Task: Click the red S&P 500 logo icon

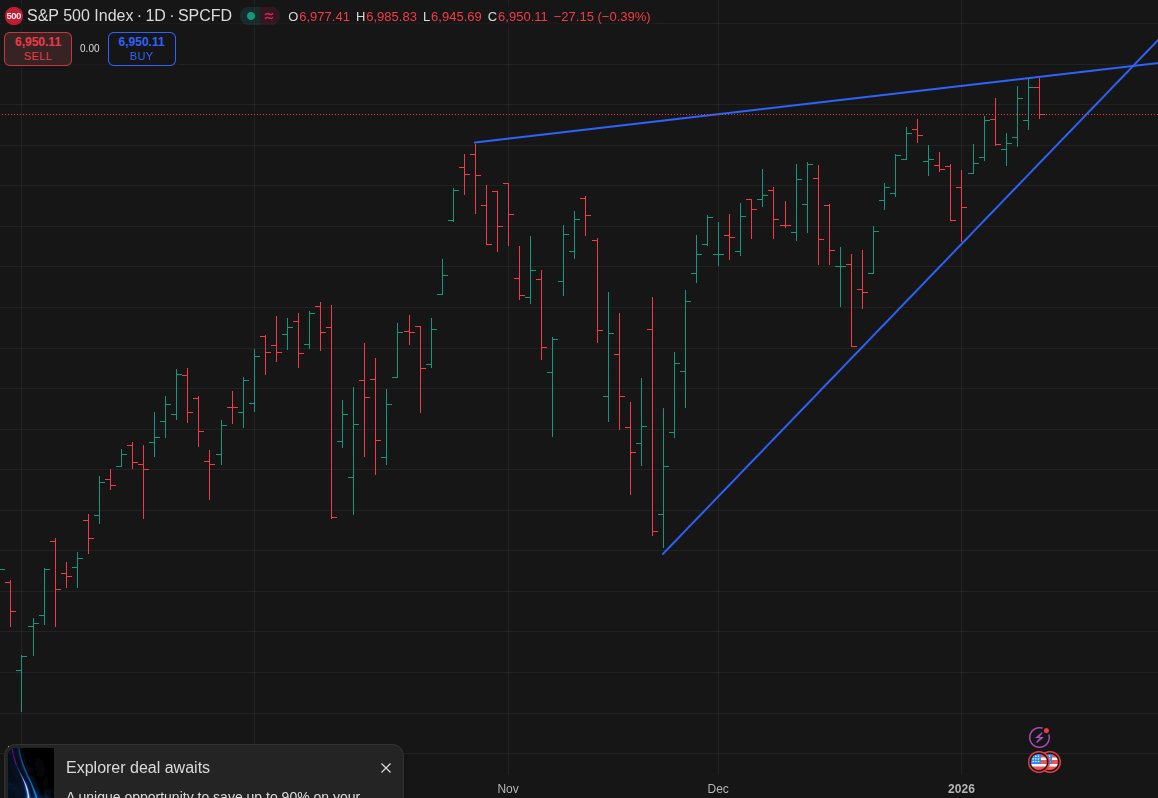Action: pos(13,16)
